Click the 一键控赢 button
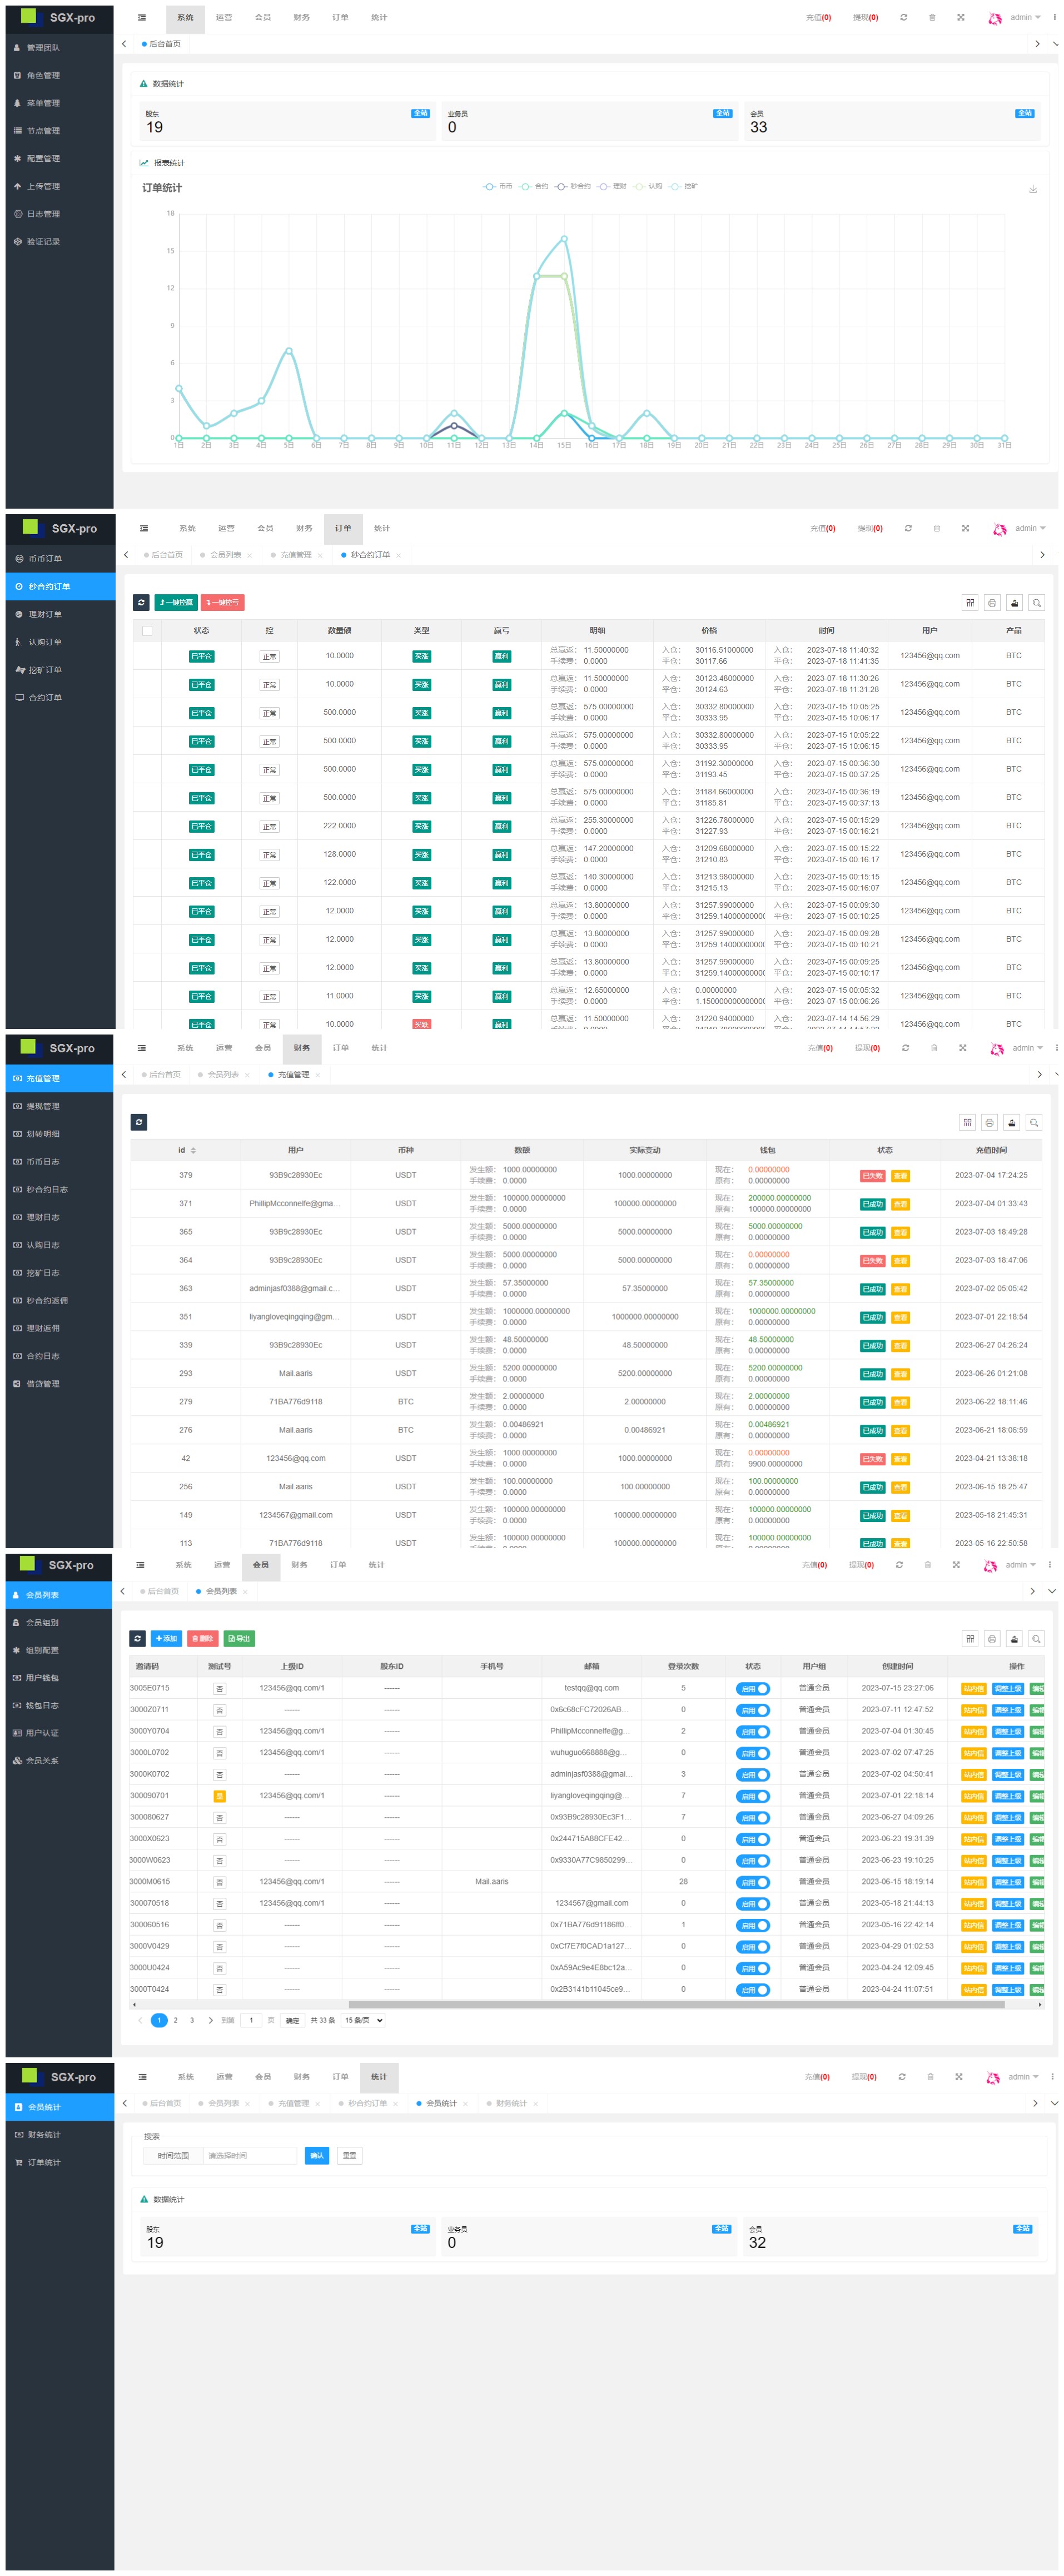Image resolution: width=1064 pixels, height=2576 pixels. (x=176, y=603)
